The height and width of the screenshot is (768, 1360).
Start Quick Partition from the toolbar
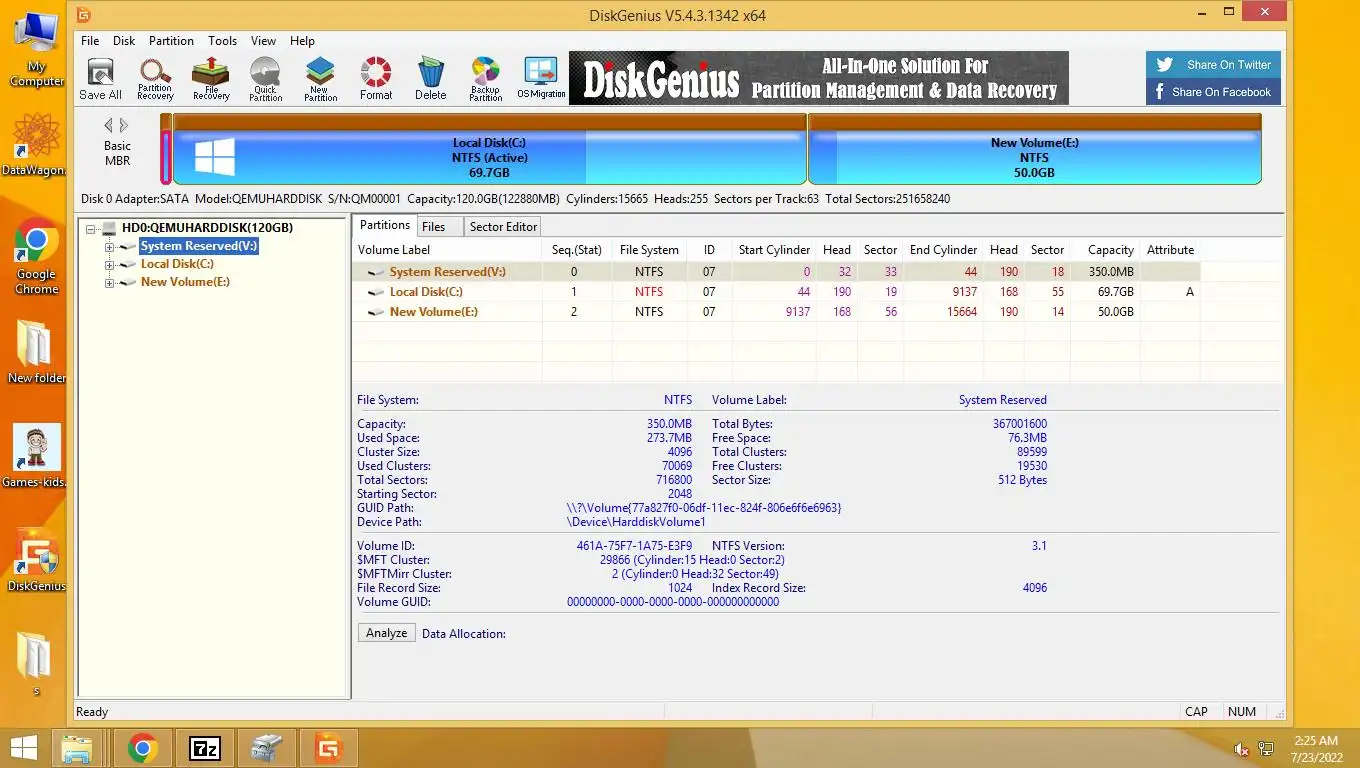(x=265, y=79)
